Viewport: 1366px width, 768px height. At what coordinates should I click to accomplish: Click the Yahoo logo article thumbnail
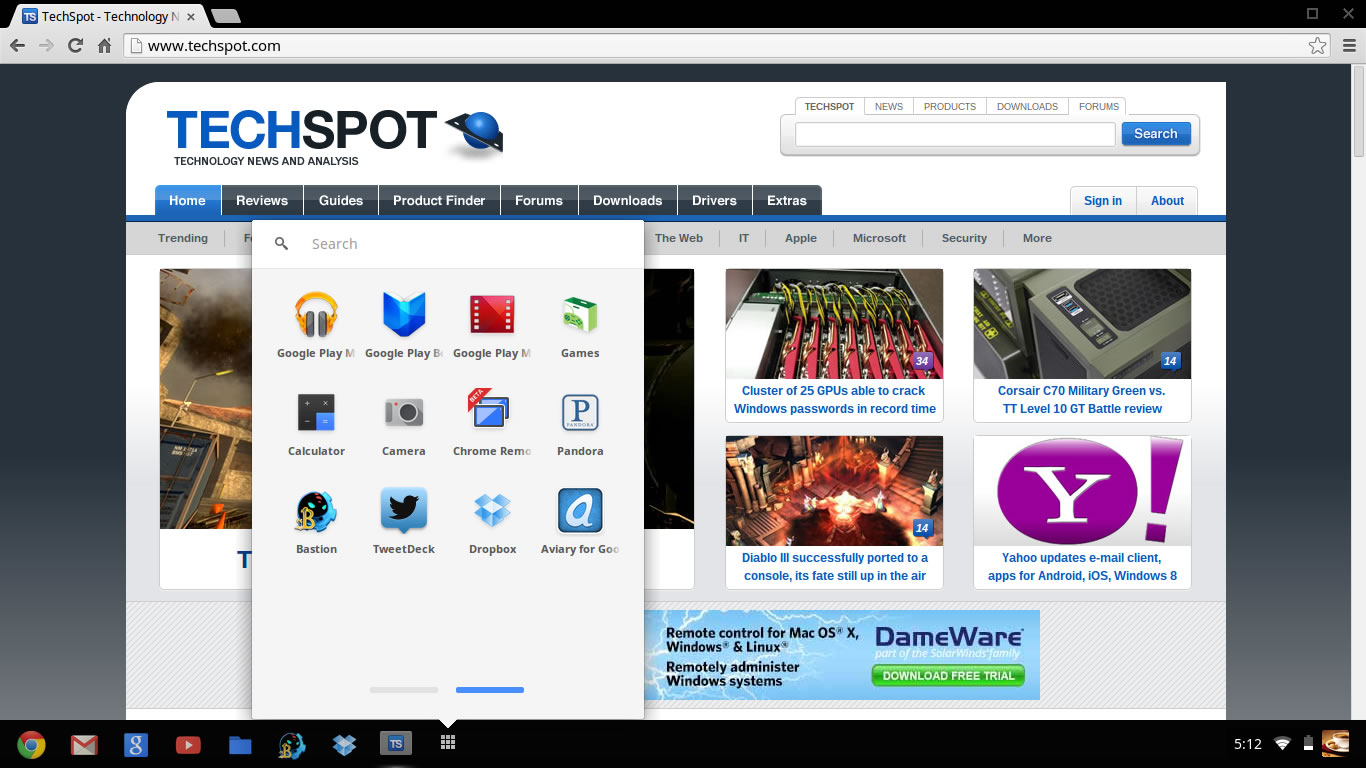coord(1082,491)
